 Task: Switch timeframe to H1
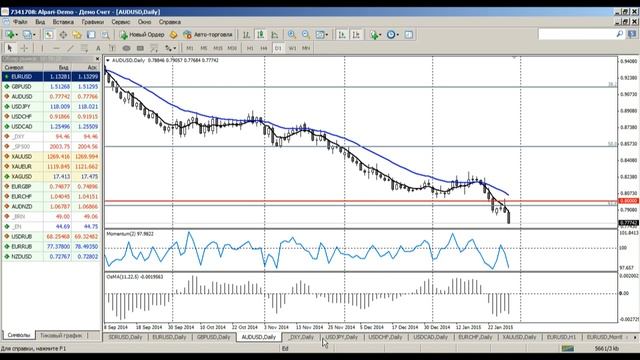coord(250,48)
